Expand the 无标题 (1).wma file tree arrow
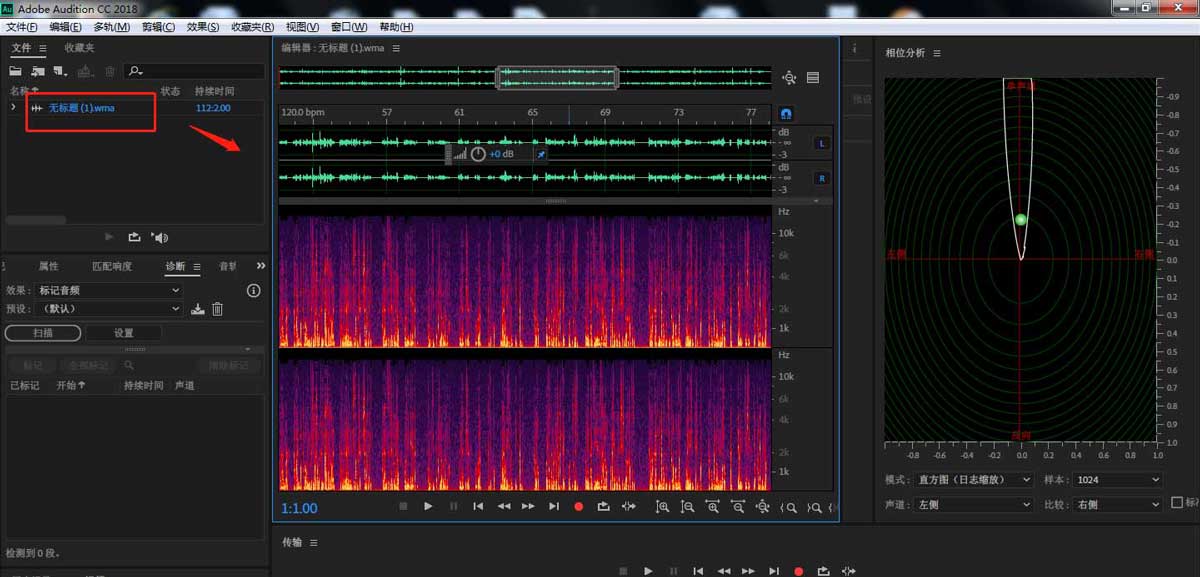The width and height of the screenshot is (1200, 577). [13, 107]
